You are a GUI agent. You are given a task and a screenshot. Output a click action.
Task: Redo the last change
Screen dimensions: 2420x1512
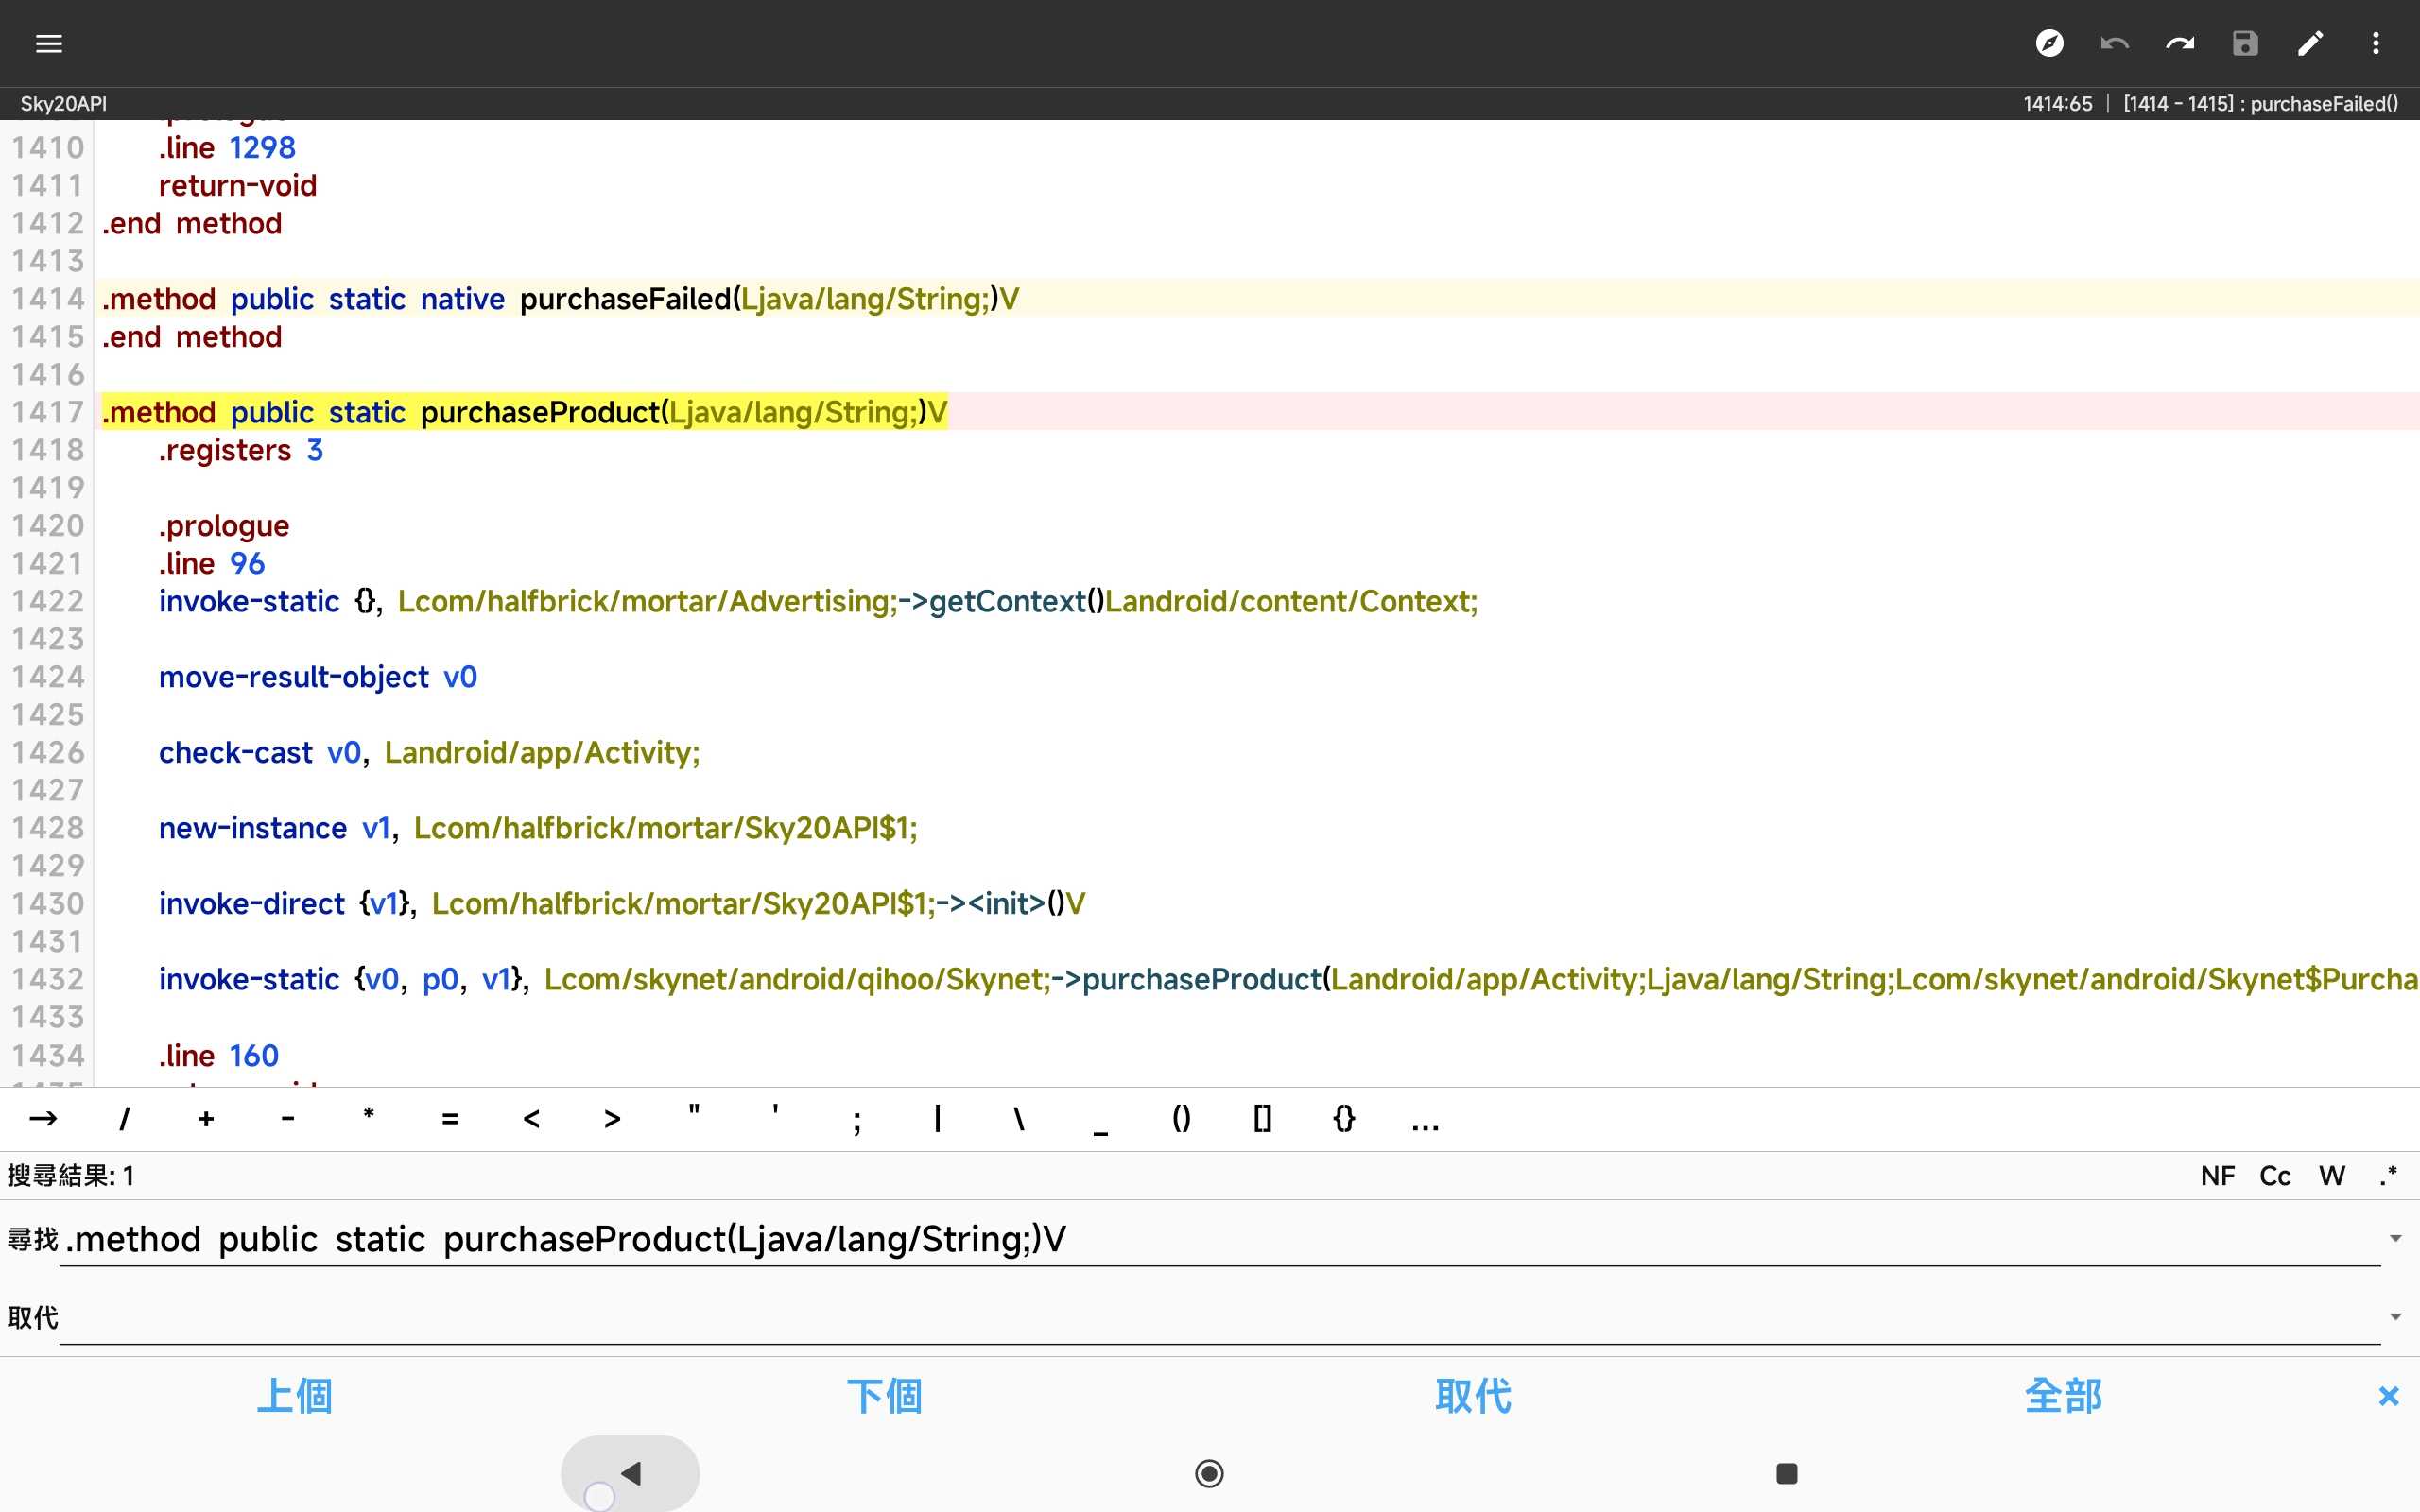[2180, 43]
